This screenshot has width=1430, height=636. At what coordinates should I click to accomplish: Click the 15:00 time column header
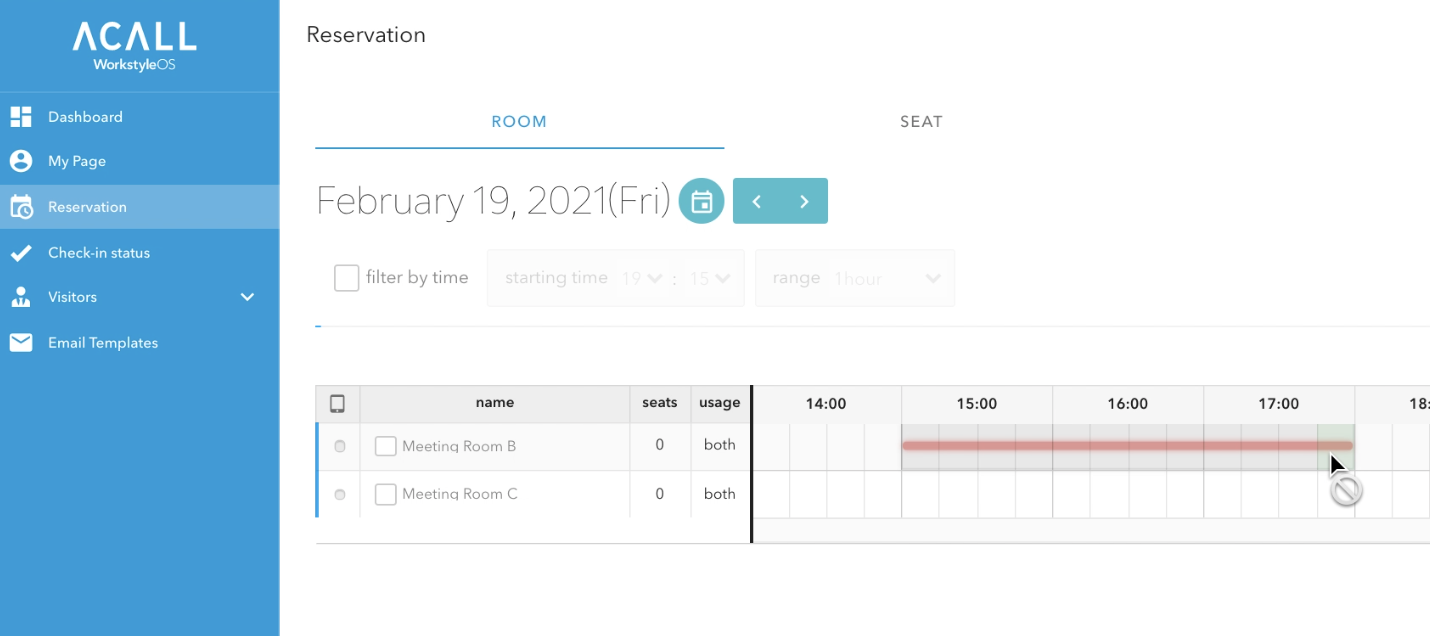point(977,404)
